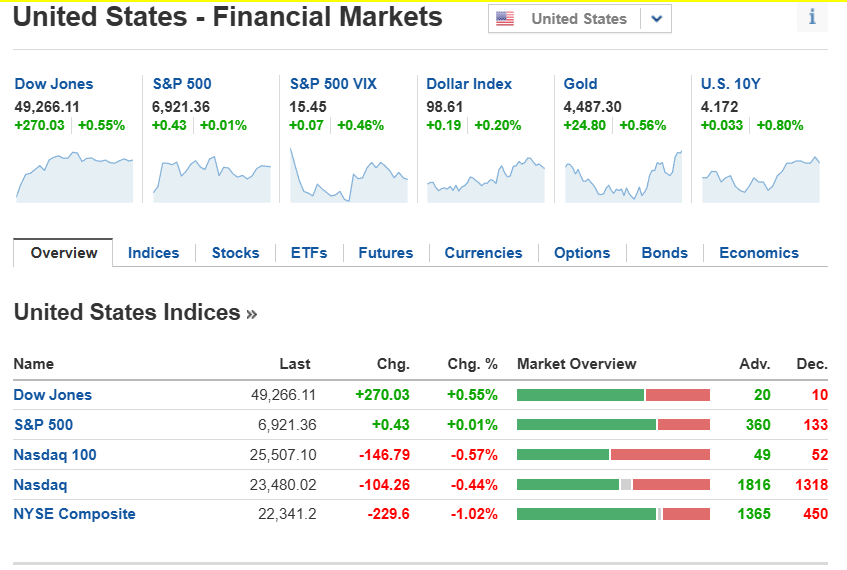
Task: Open Nasdaq 100 in the indices table
Action: pos(55,455)
